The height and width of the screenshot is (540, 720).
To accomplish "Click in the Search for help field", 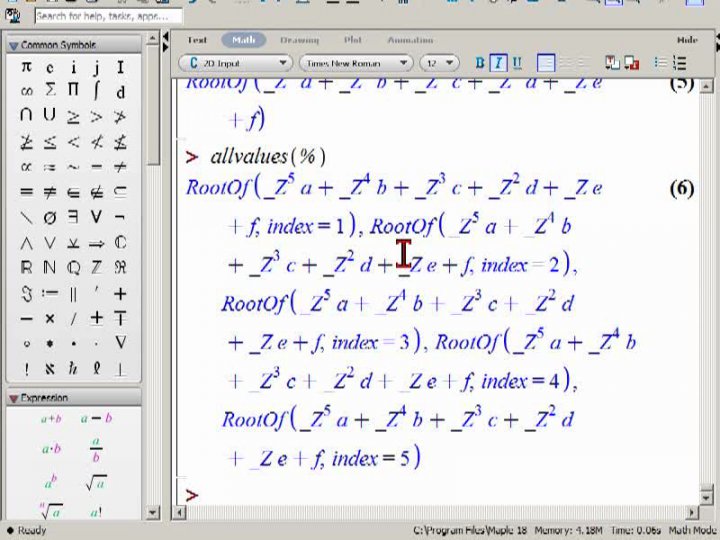I will [x=108, y=16].
